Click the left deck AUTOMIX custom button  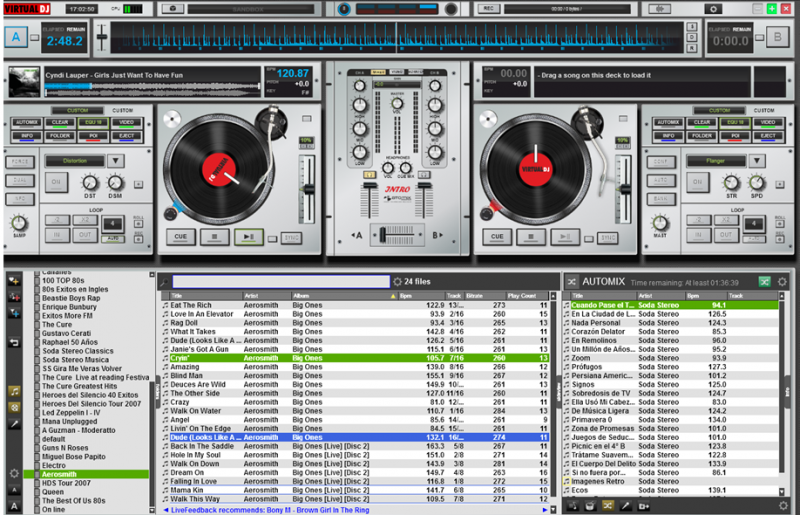coord(27,123)
